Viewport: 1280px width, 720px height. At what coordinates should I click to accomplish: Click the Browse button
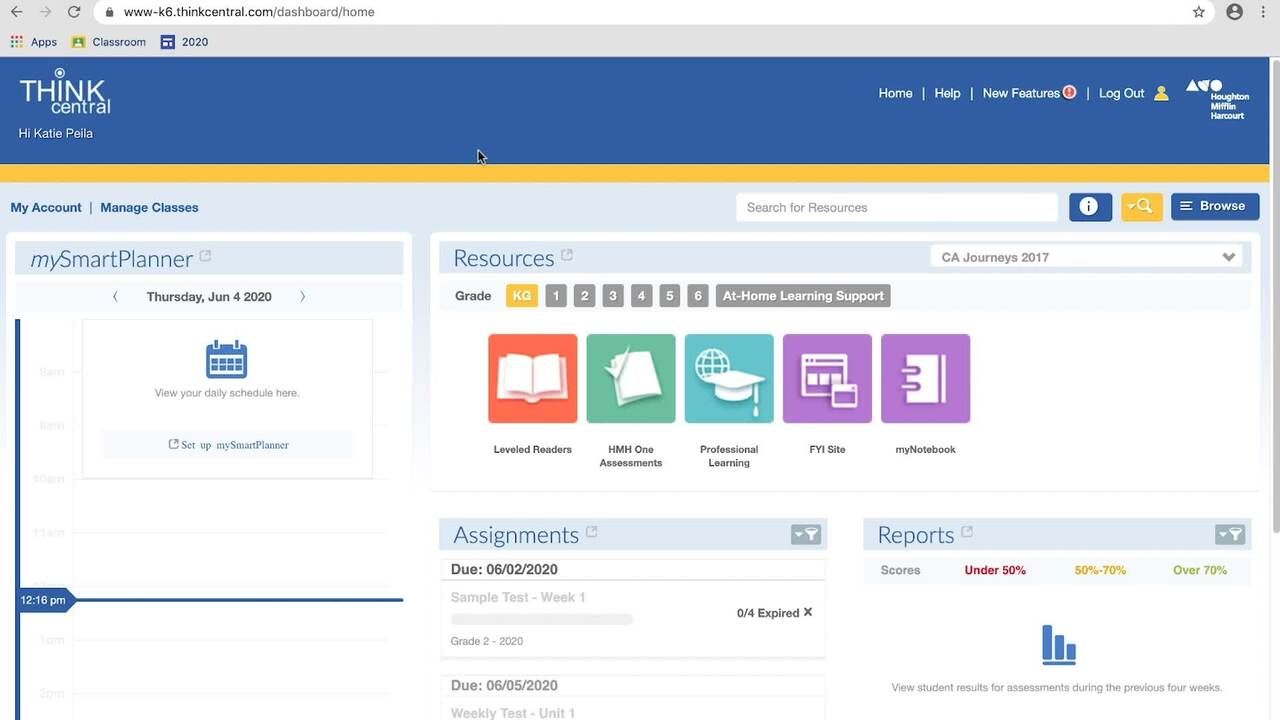click(x=1215, y=206)
